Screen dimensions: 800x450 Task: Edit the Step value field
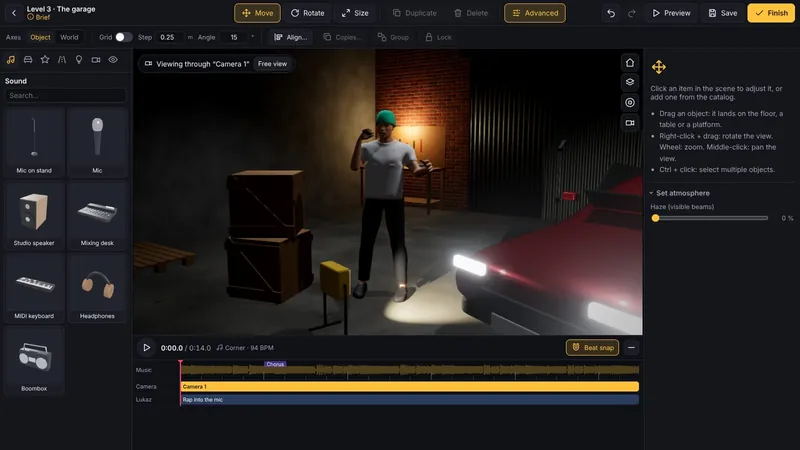169,37
